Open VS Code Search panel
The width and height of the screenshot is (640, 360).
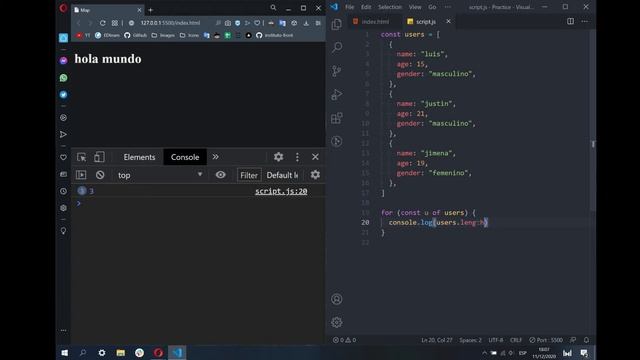click(x=337, y=47)
